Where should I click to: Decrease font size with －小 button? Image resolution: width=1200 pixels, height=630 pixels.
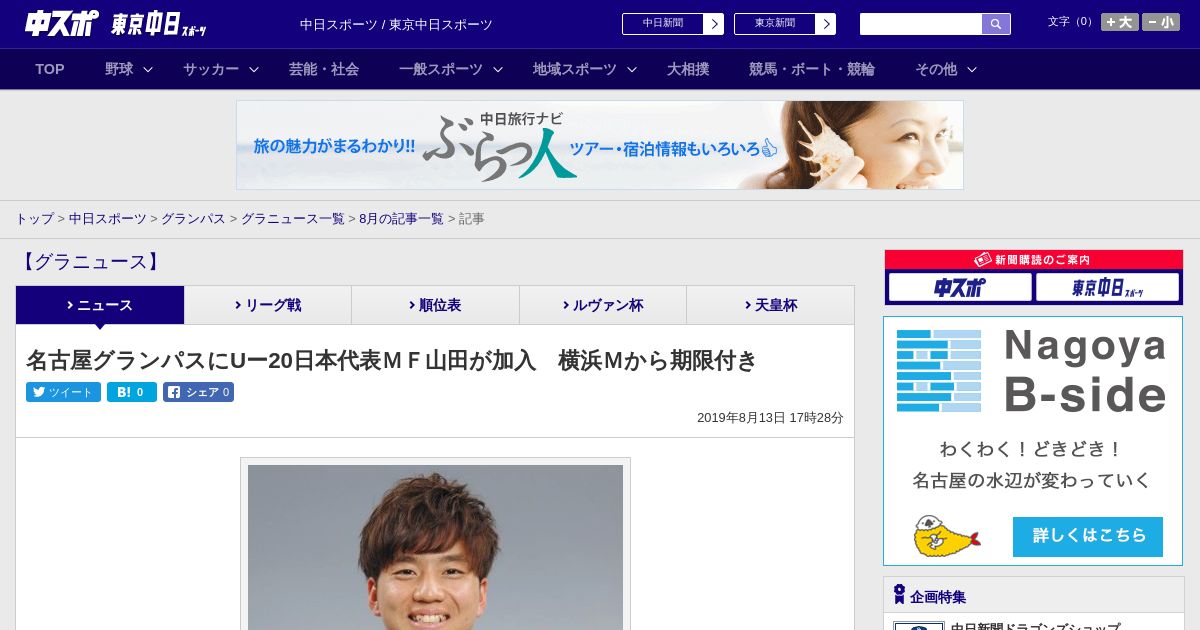coord(1161,22)
